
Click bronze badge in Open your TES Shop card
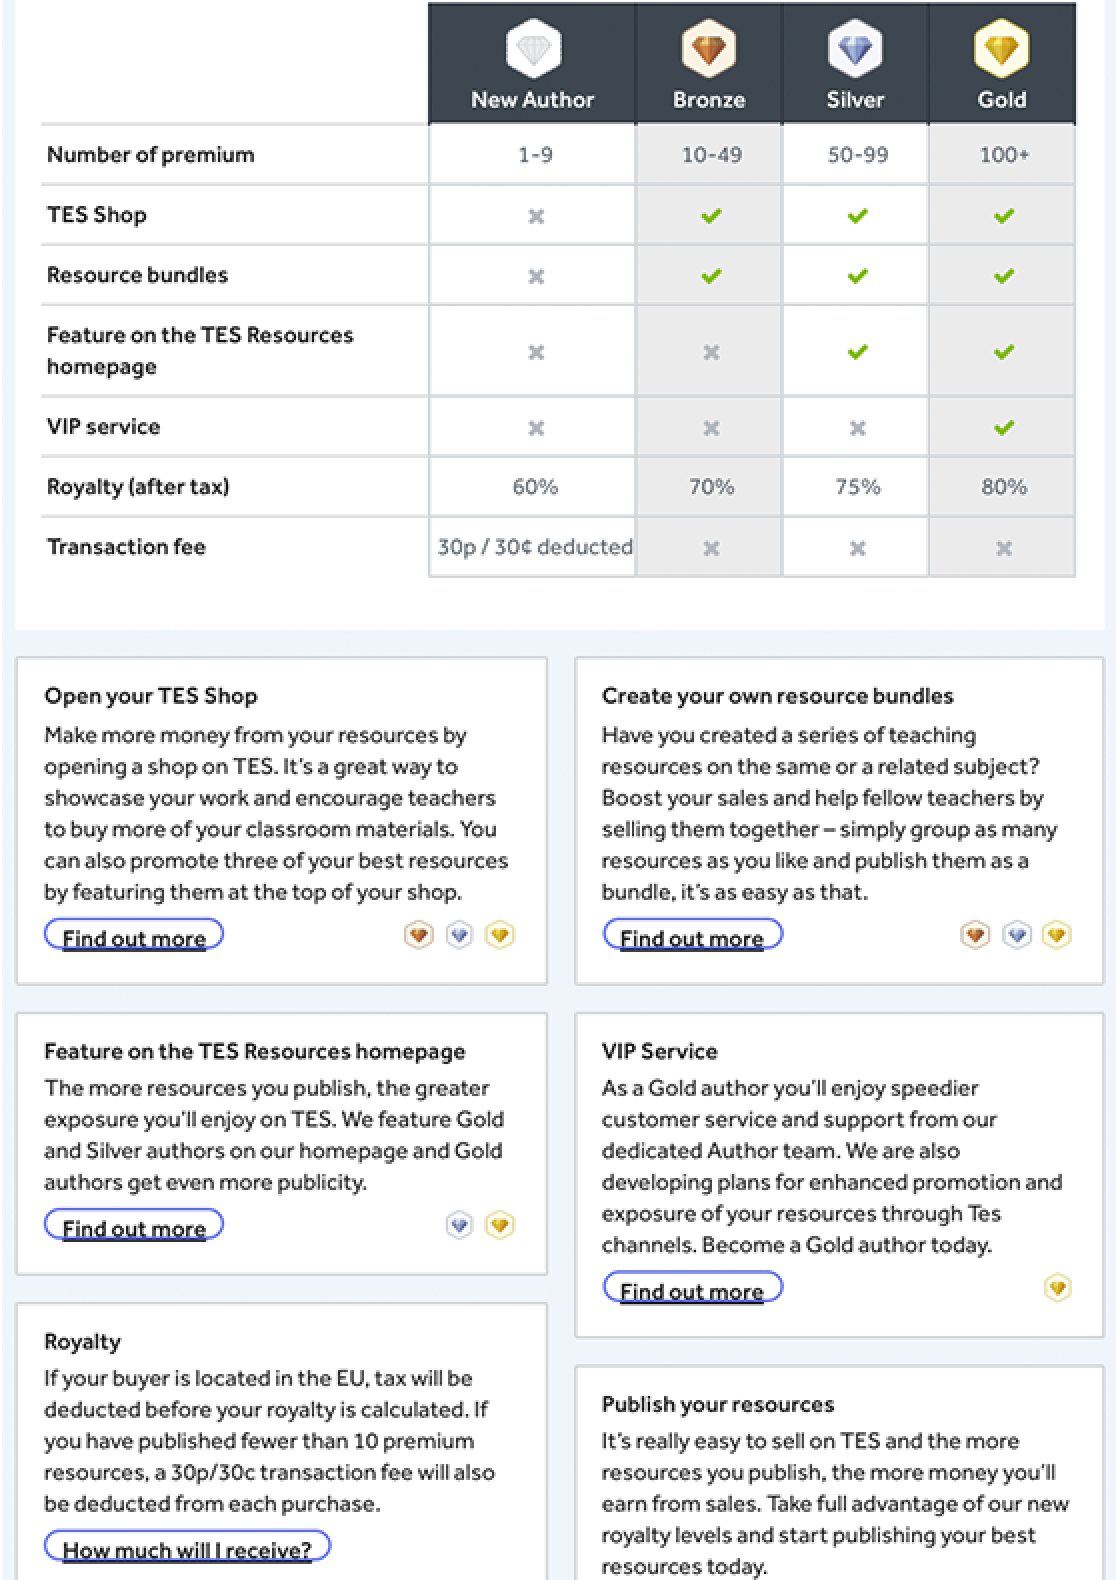pos(419,936)
